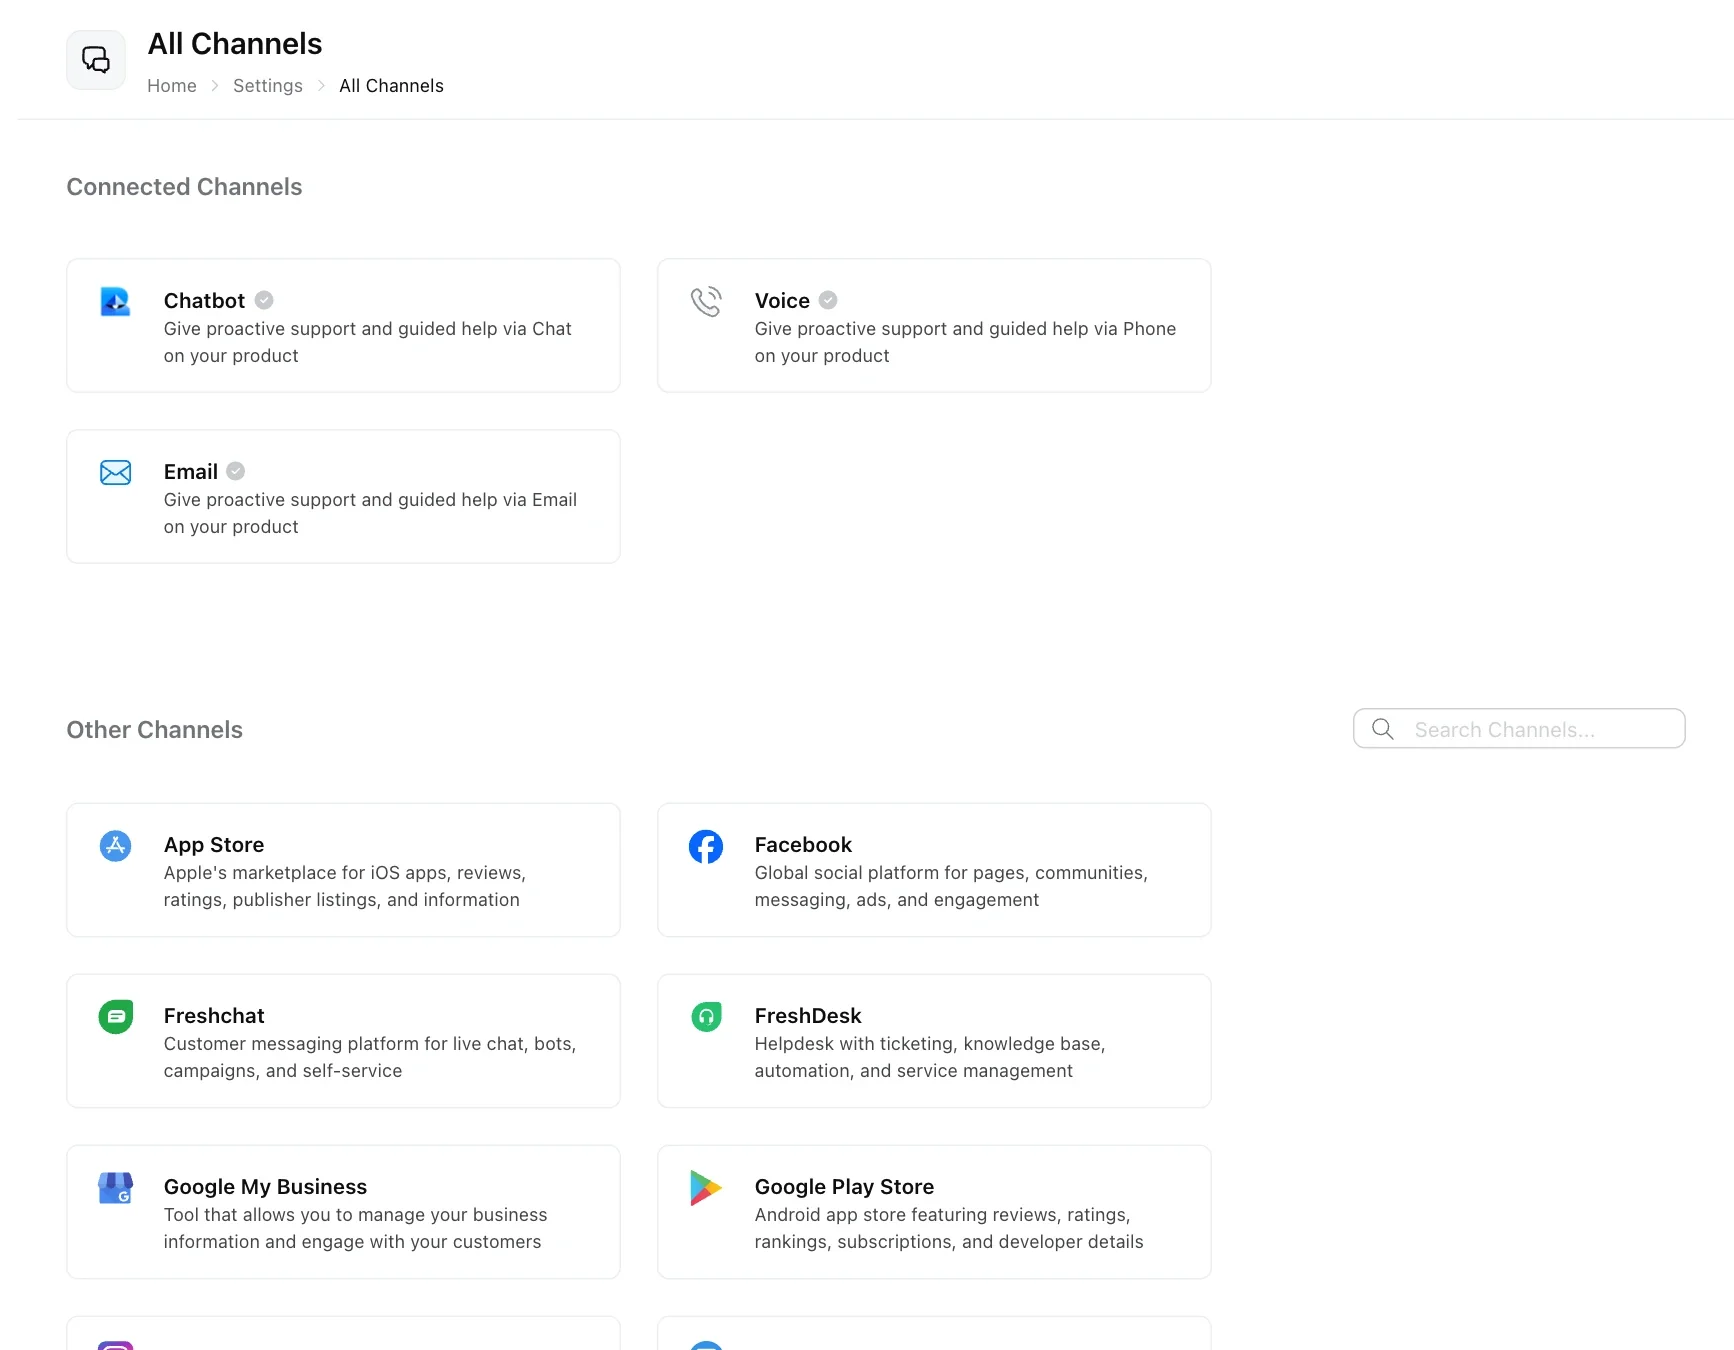1734x1350 pixels.
Task: Click the Email envelope icon
Action: click(x=116, y=472)
